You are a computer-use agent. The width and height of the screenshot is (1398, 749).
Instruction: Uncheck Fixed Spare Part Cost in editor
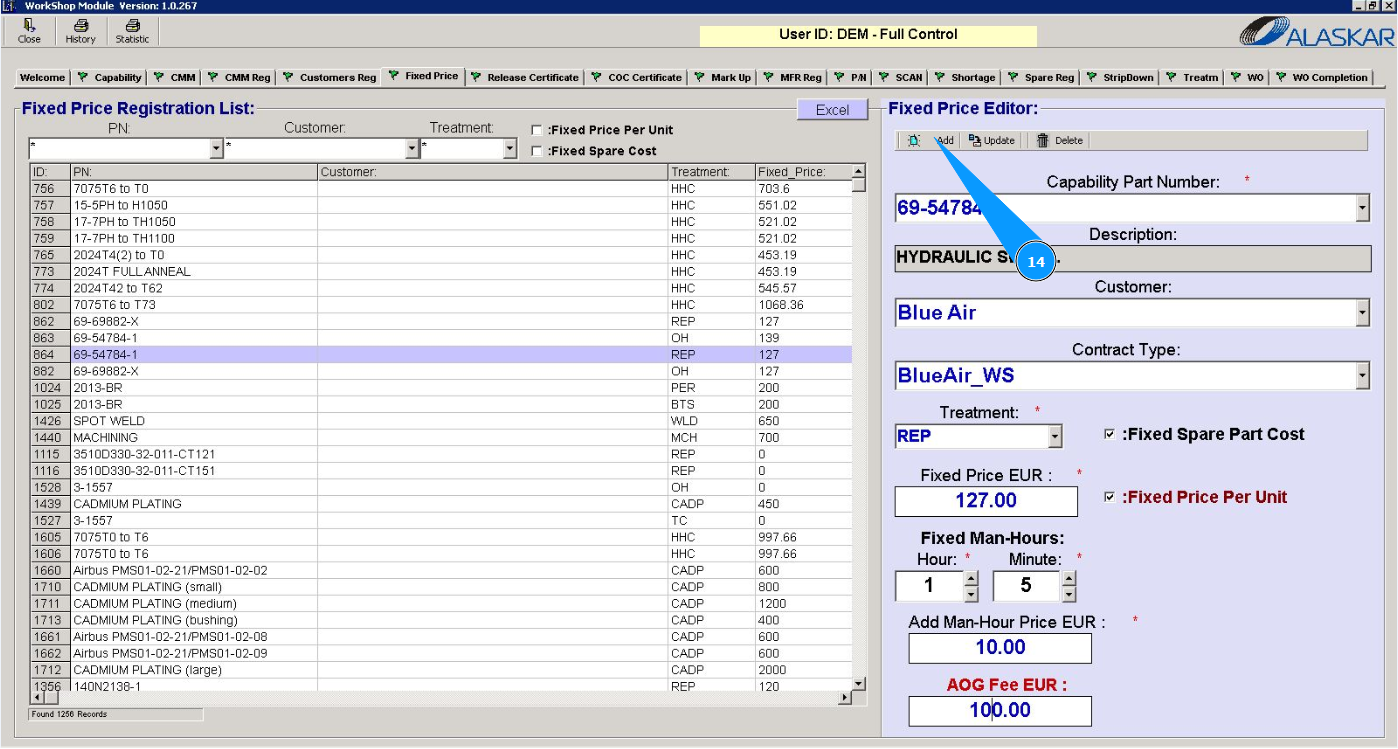1109,434
